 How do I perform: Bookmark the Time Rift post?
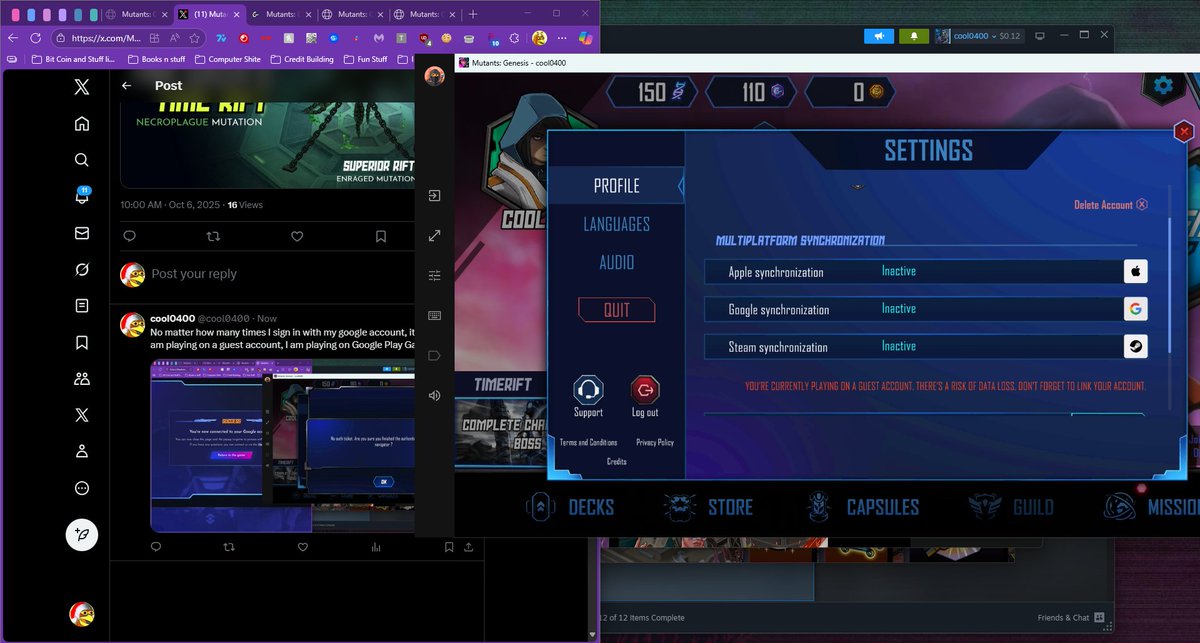coord(381,236)
